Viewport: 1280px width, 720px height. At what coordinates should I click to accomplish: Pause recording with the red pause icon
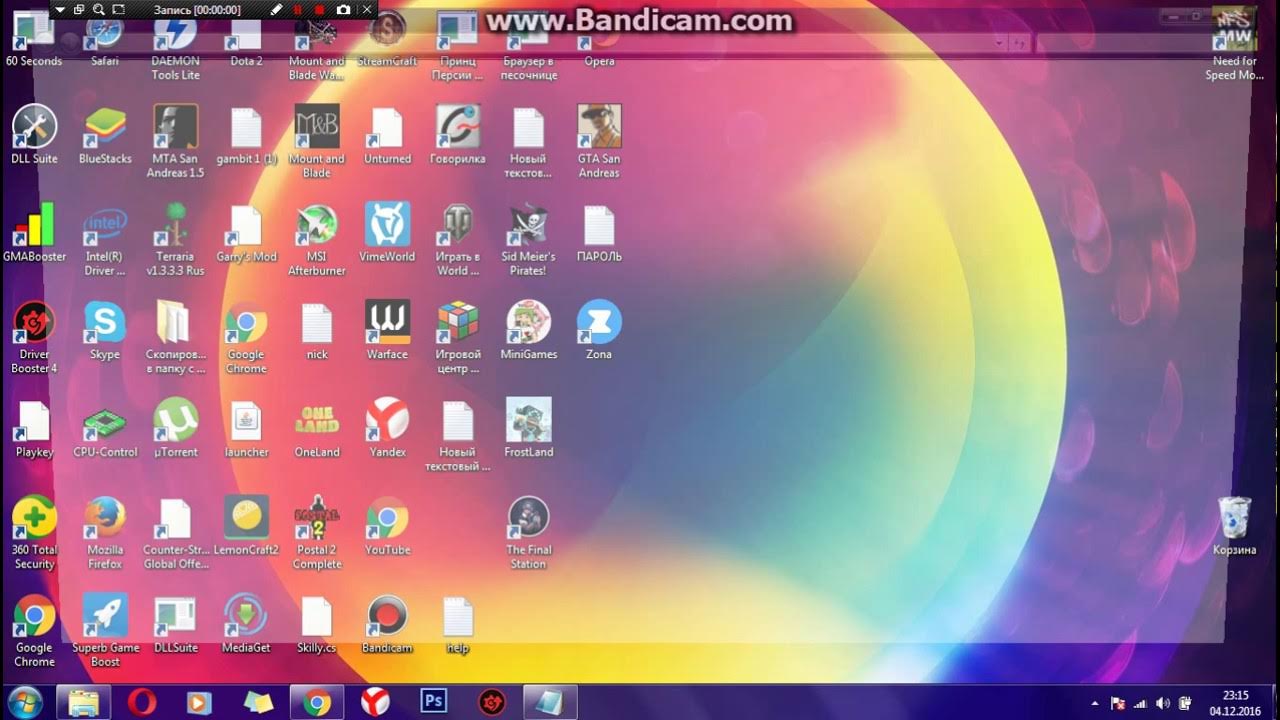(298, 10)
